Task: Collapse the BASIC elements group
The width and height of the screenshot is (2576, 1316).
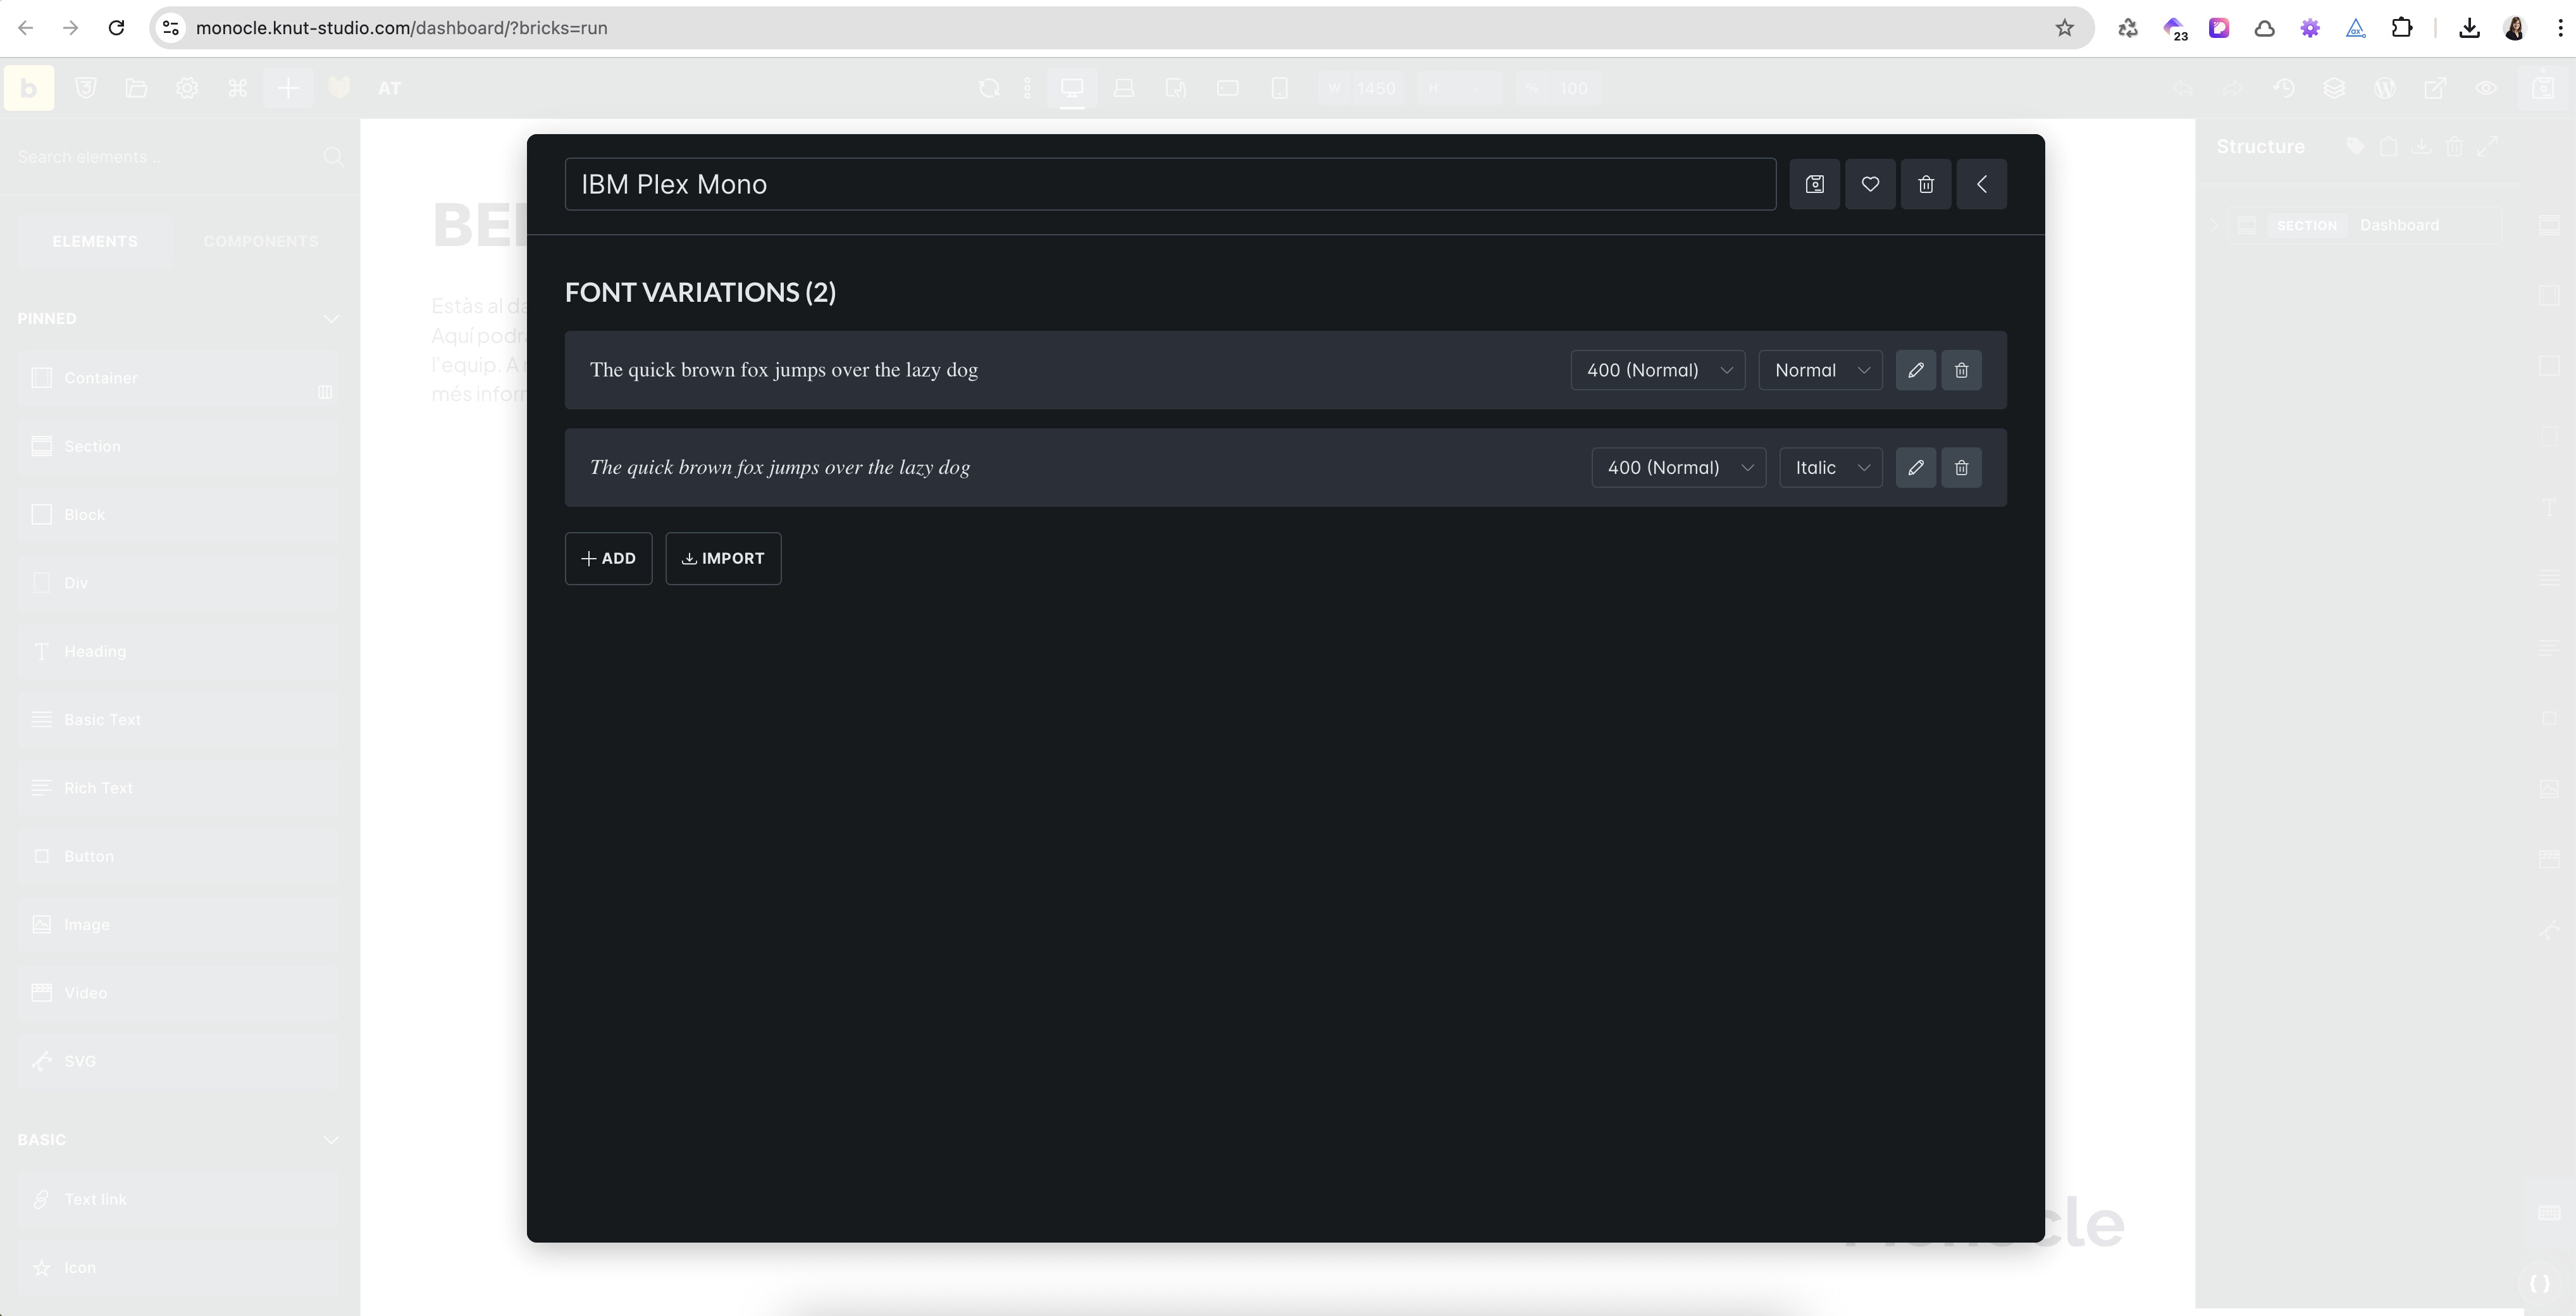Action: tap(331, 1139)
